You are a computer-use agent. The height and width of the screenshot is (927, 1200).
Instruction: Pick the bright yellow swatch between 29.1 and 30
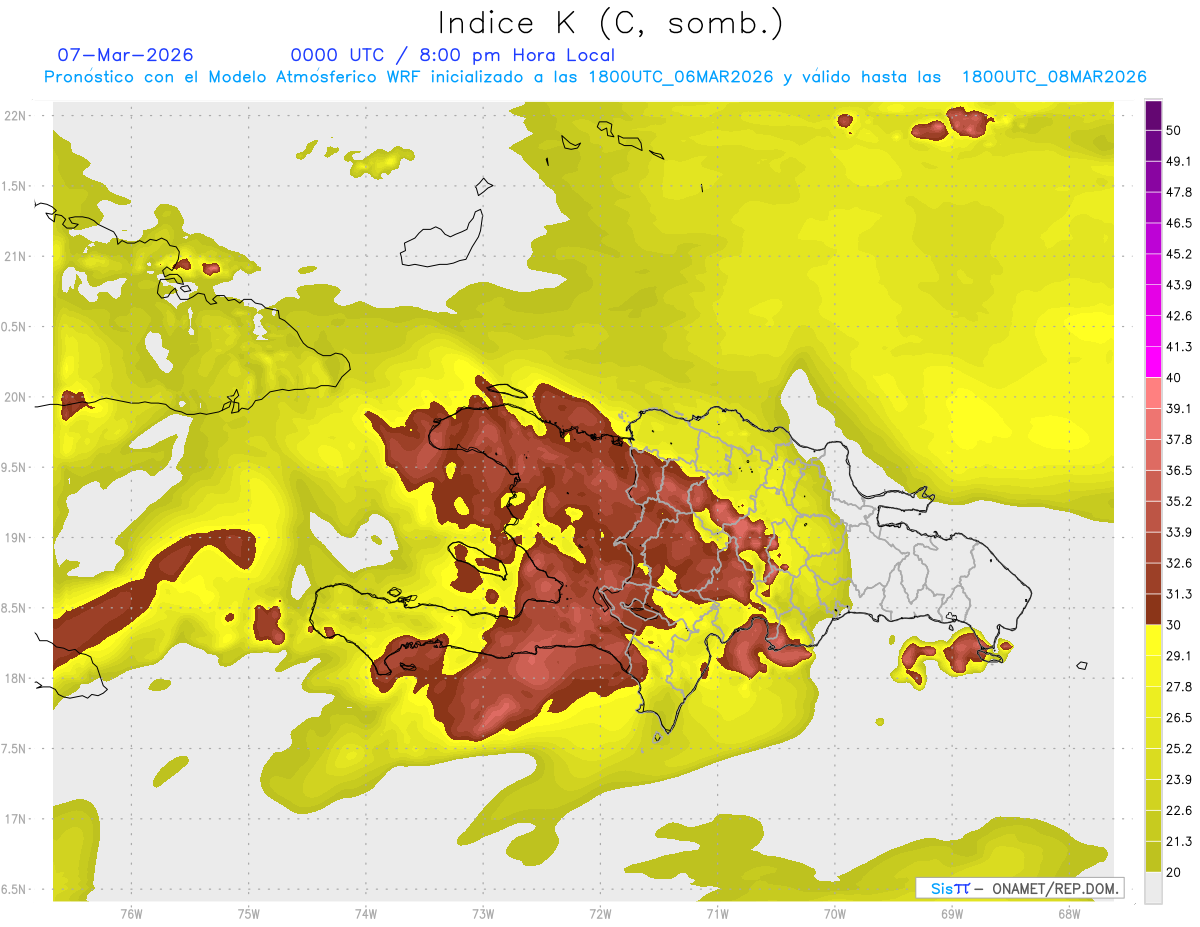(x=1153, y=640)
